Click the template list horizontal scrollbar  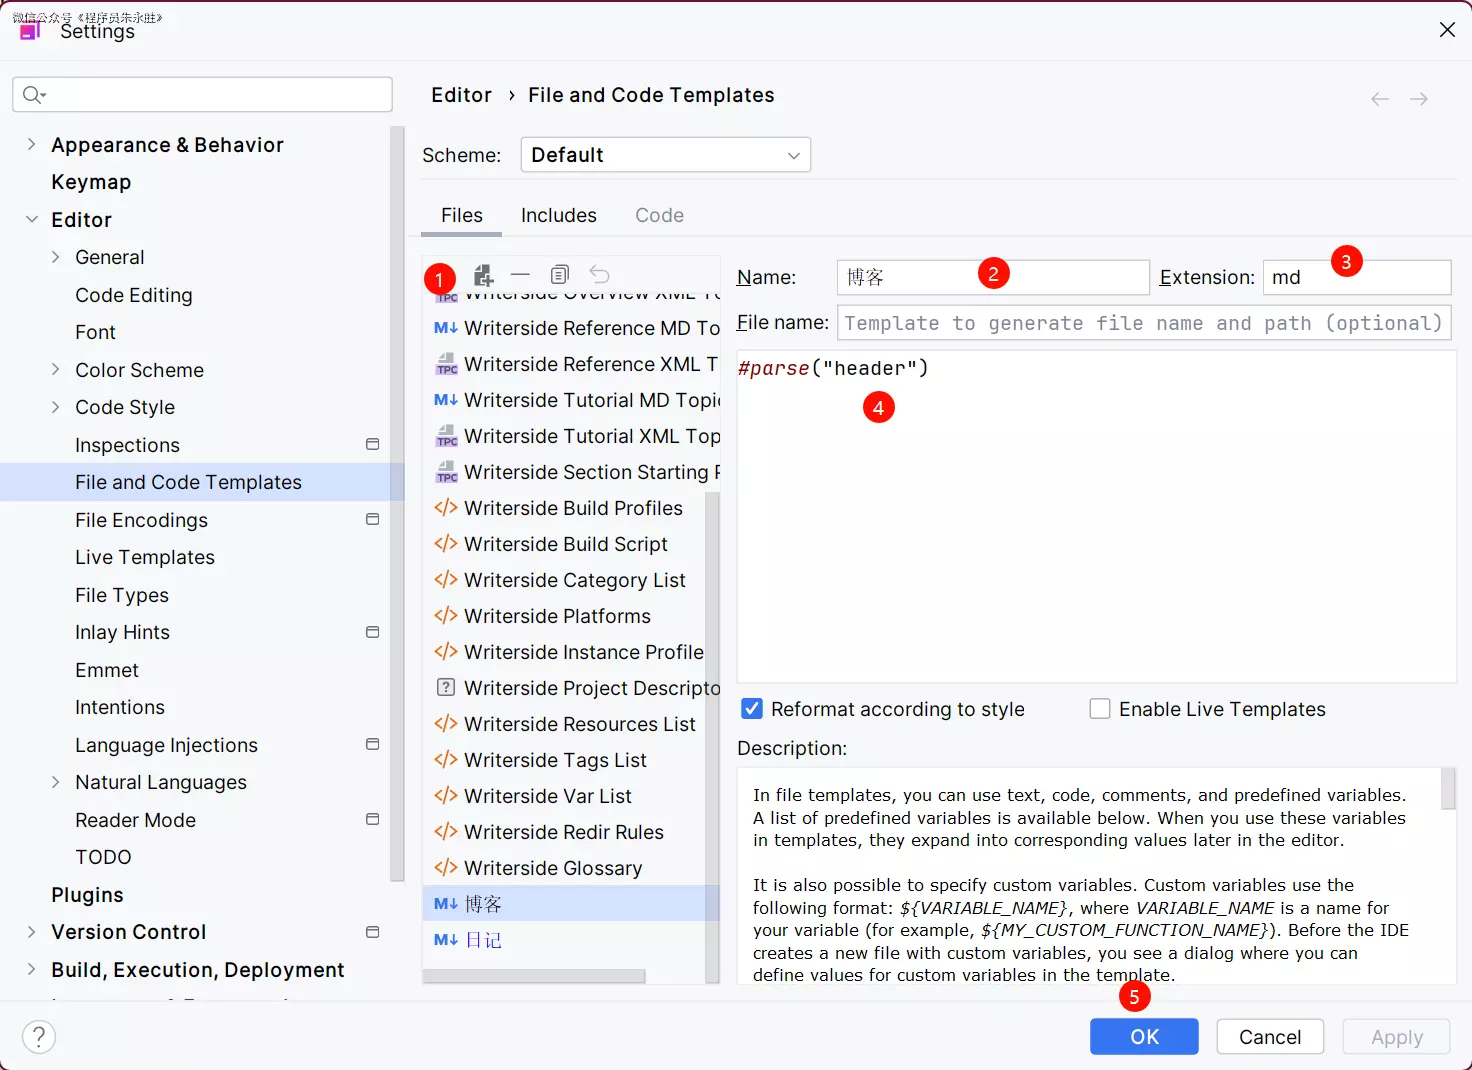point(534,976)
